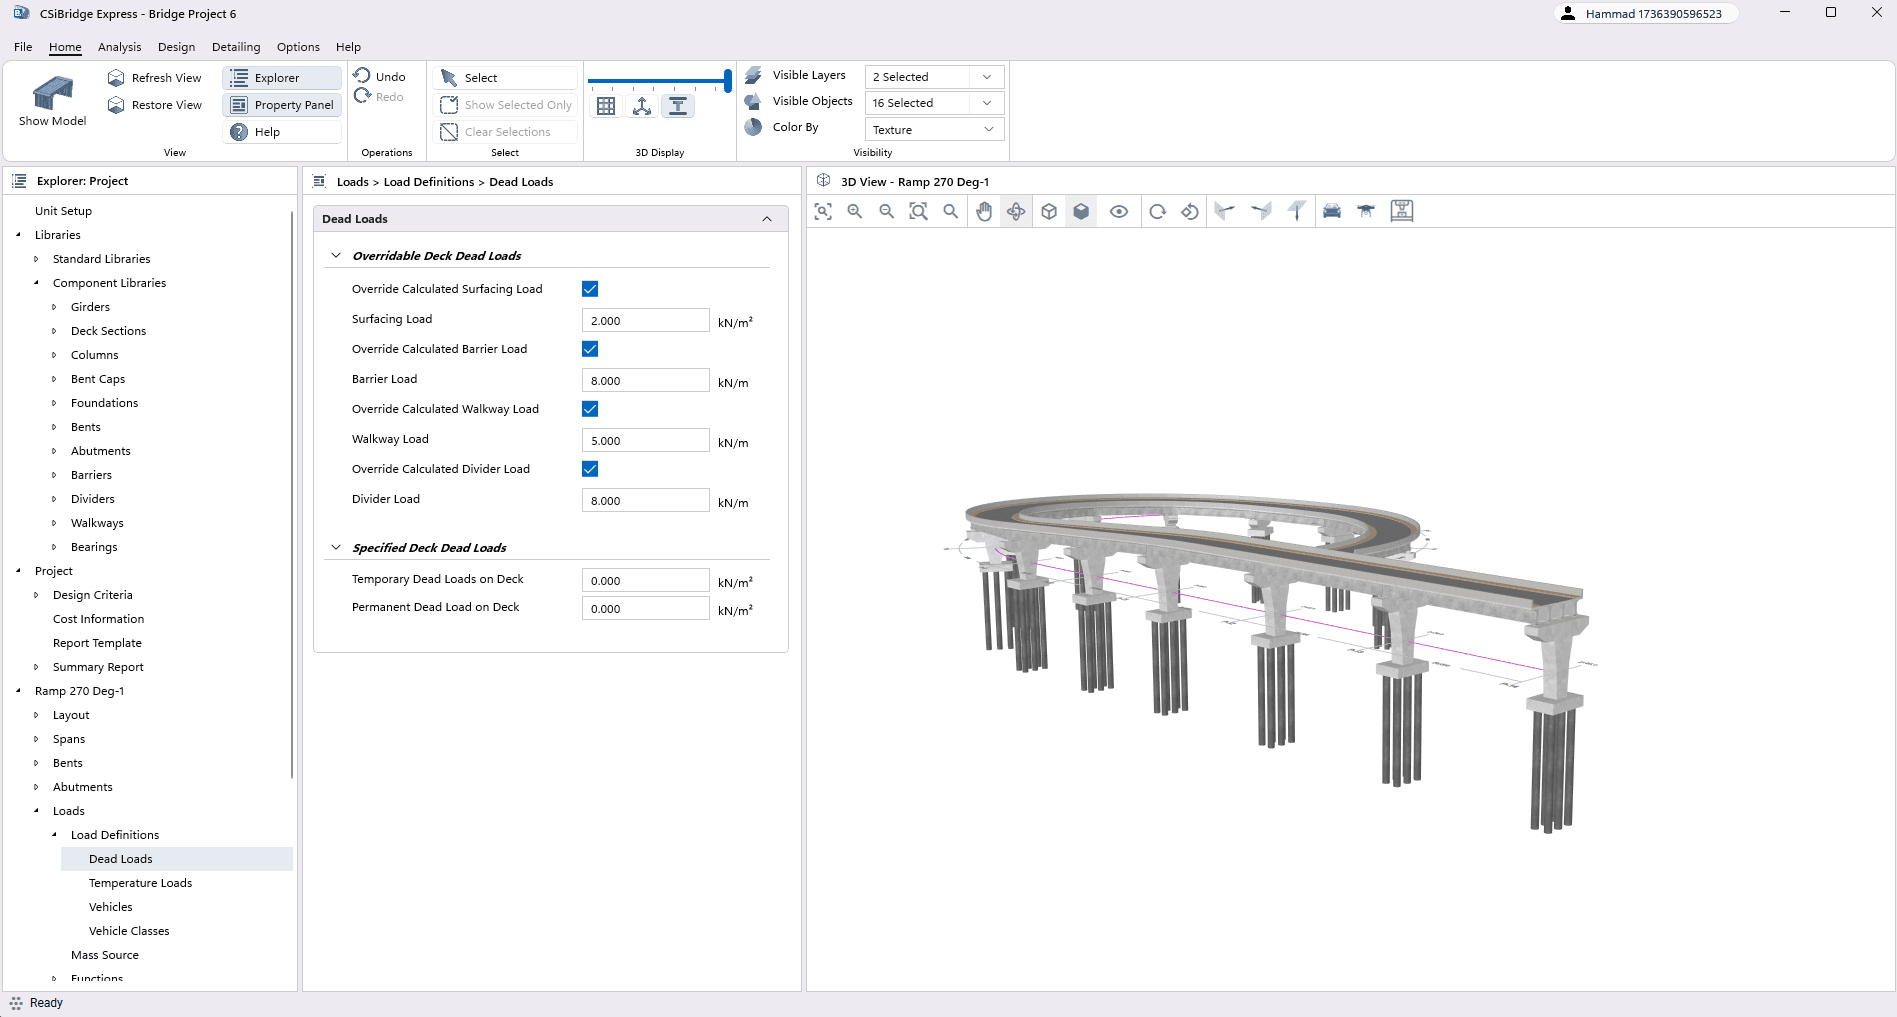Click the zoom in magnifier
The height and width of the screenshot is (1017, 1897).
tap(855, 211)
